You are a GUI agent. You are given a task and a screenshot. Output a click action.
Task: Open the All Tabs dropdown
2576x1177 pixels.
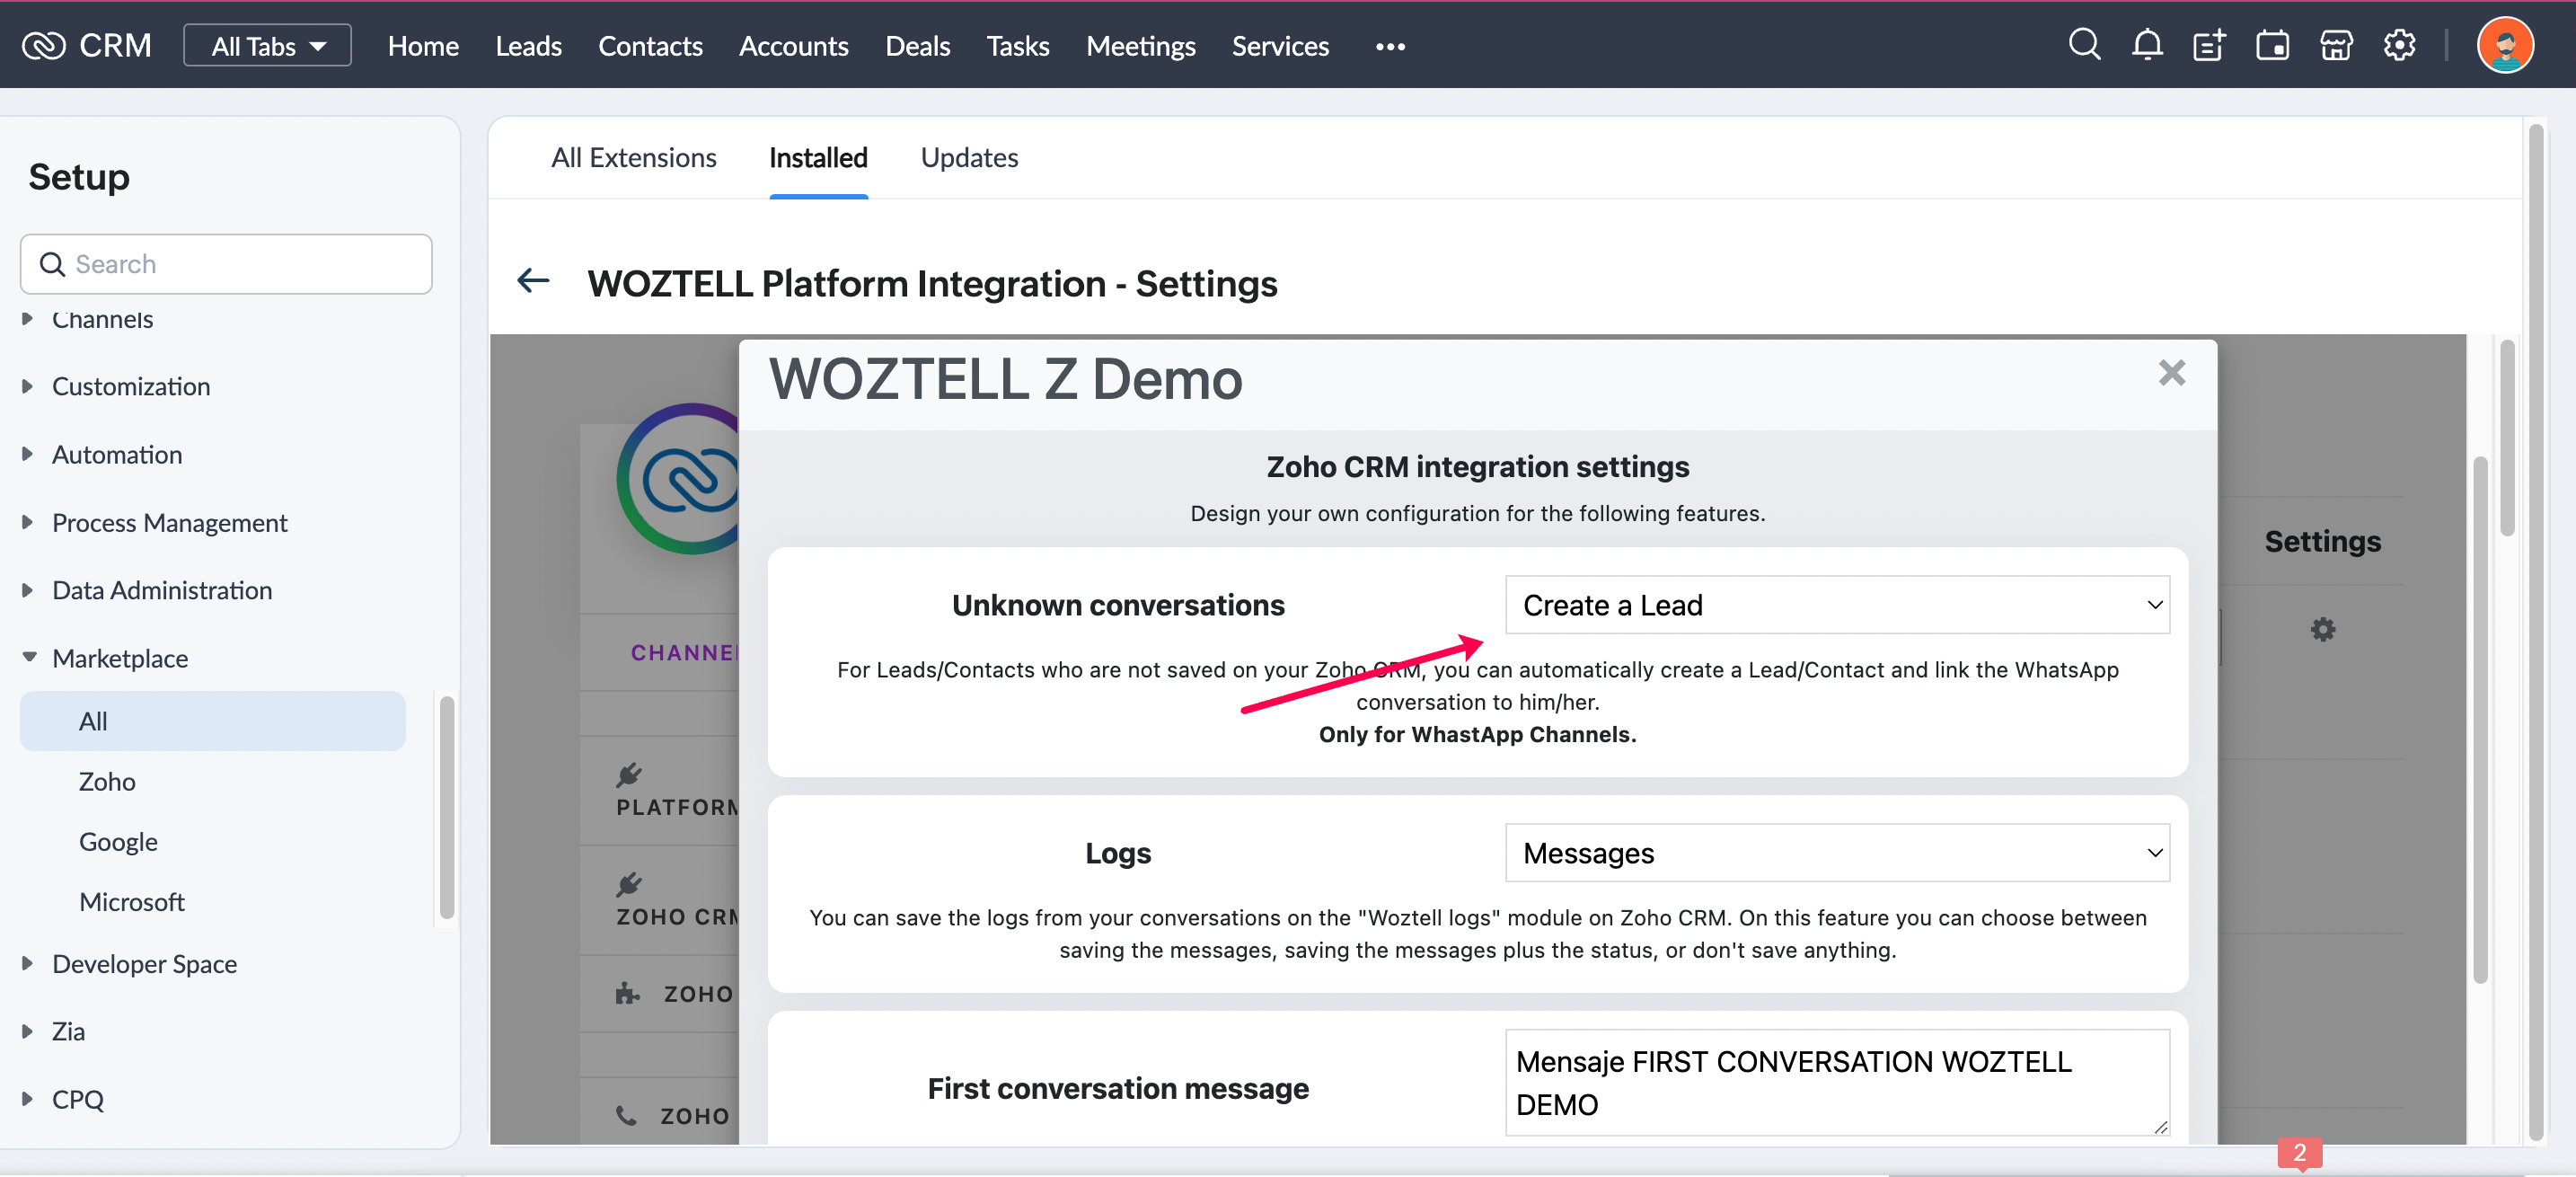(267, 45)
